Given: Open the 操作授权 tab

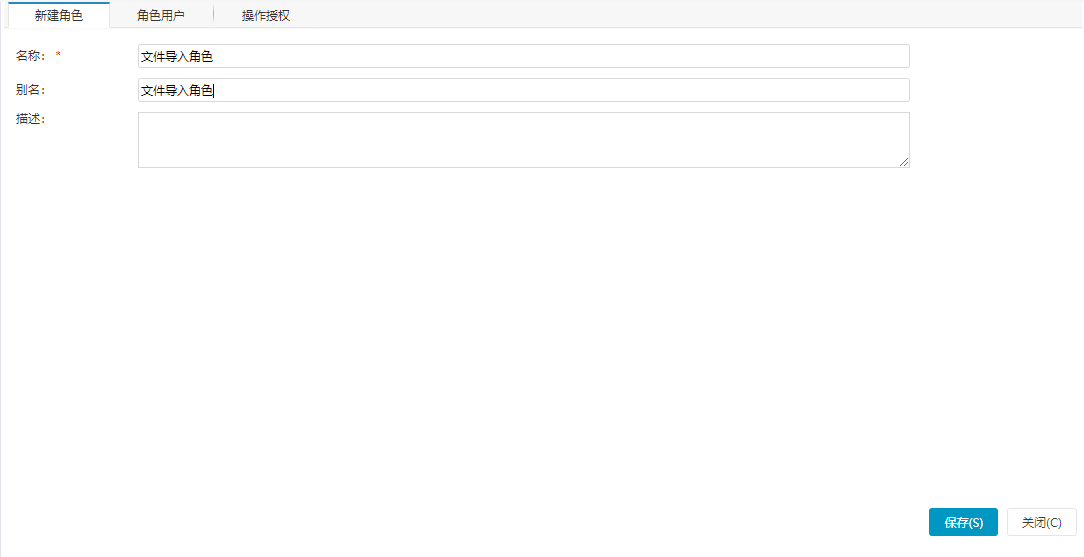Looking at the screenshot, I should point(265,15).
